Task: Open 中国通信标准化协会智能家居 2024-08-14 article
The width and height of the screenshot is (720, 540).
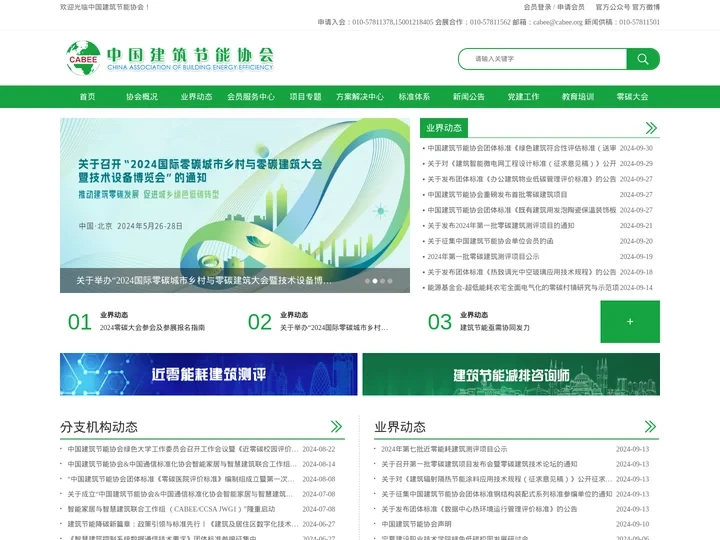Action: (182, 464)
